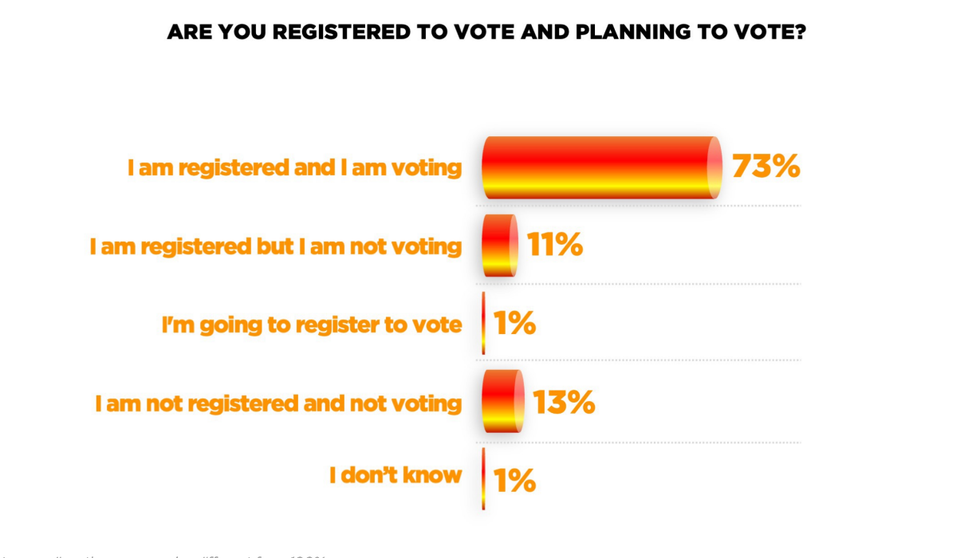The width and height of the screenshot is (980, 558).
Task: Click the chart title about registered voting
Action: click(486, 32)
